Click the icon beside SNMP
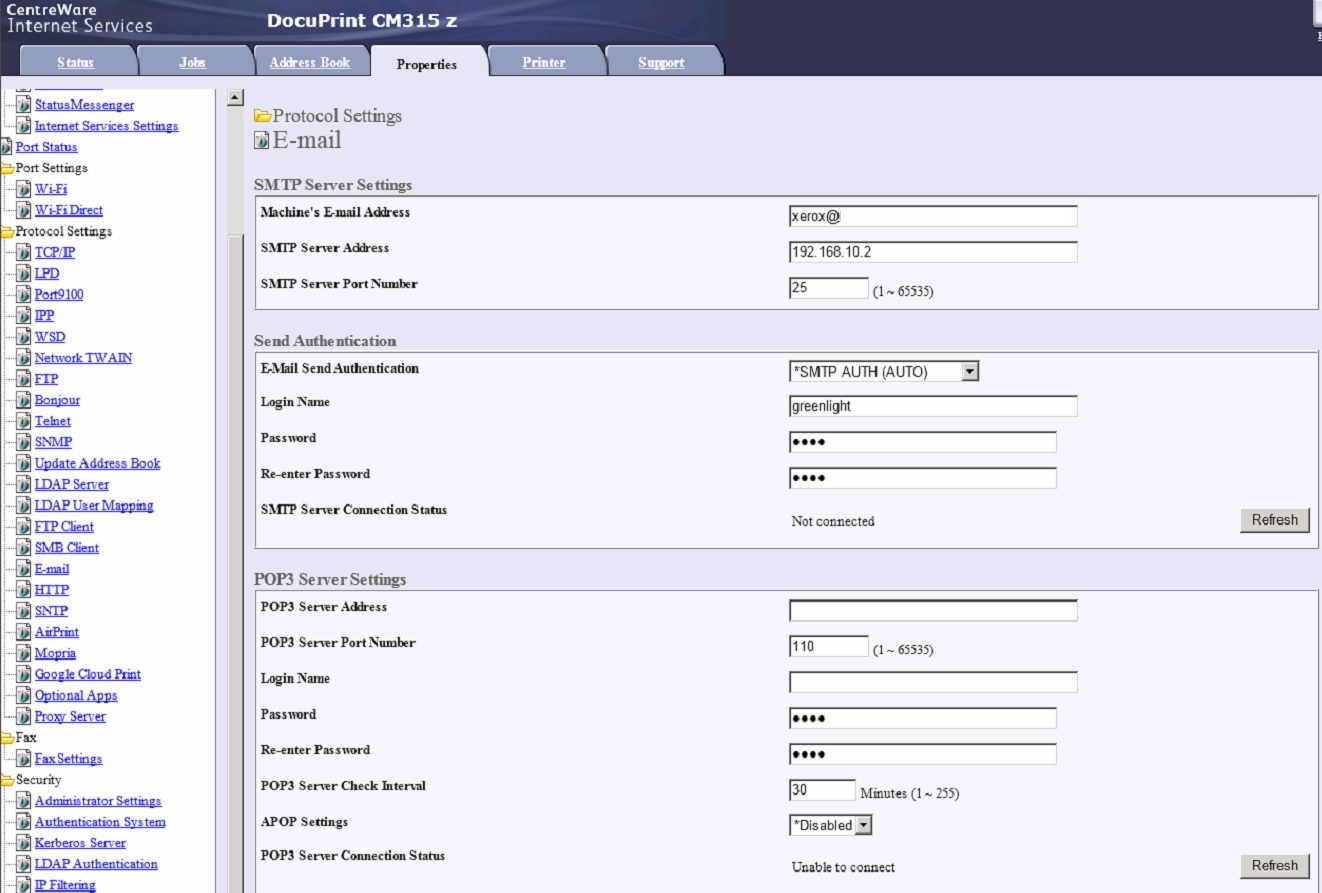The height and width of the screenshot is (893, 1322). 25,442
